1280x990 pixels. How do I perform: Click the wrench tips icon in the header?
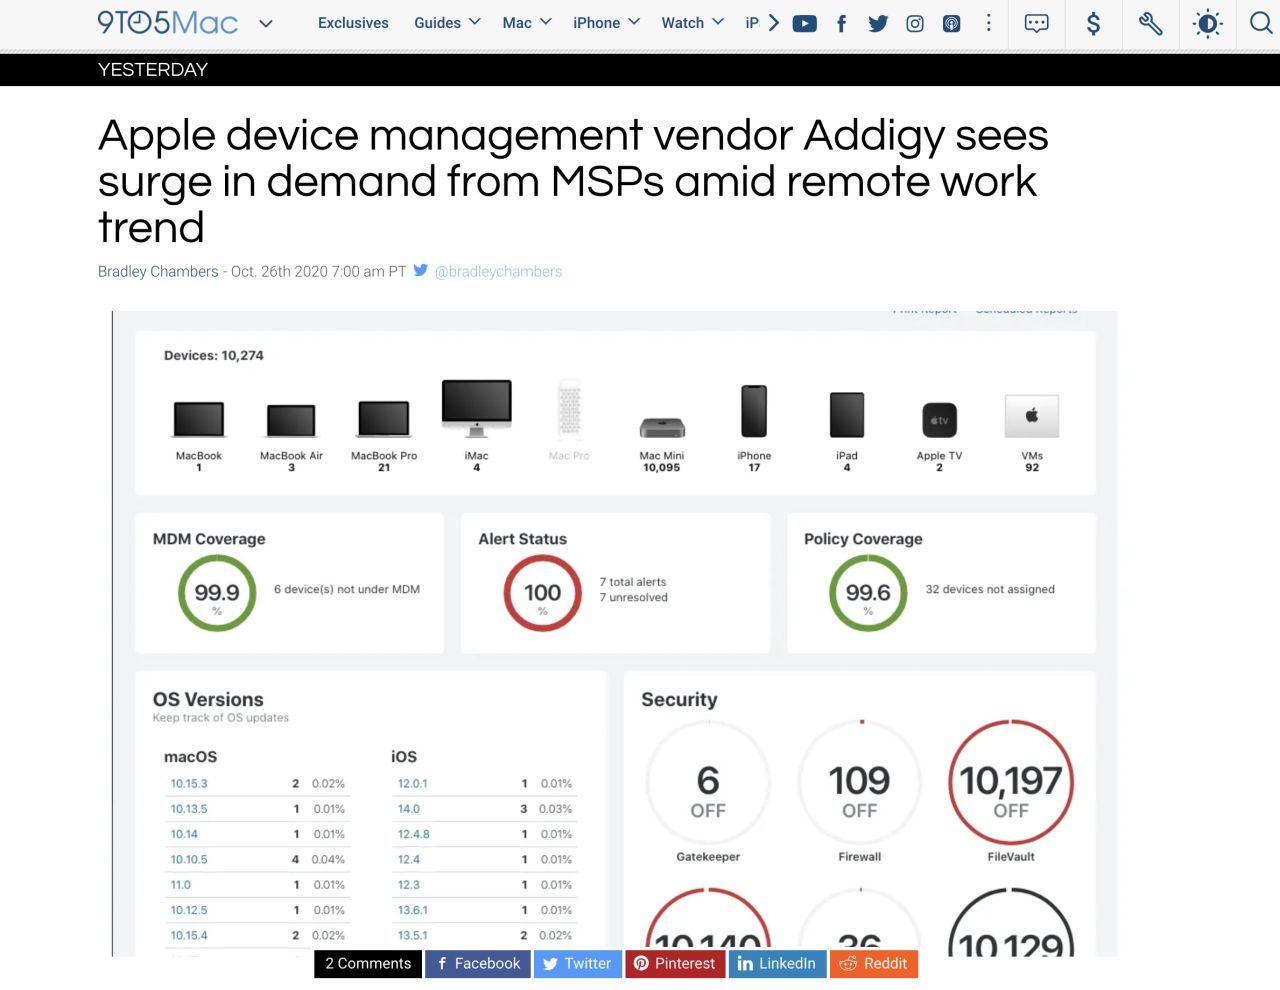1149,23
